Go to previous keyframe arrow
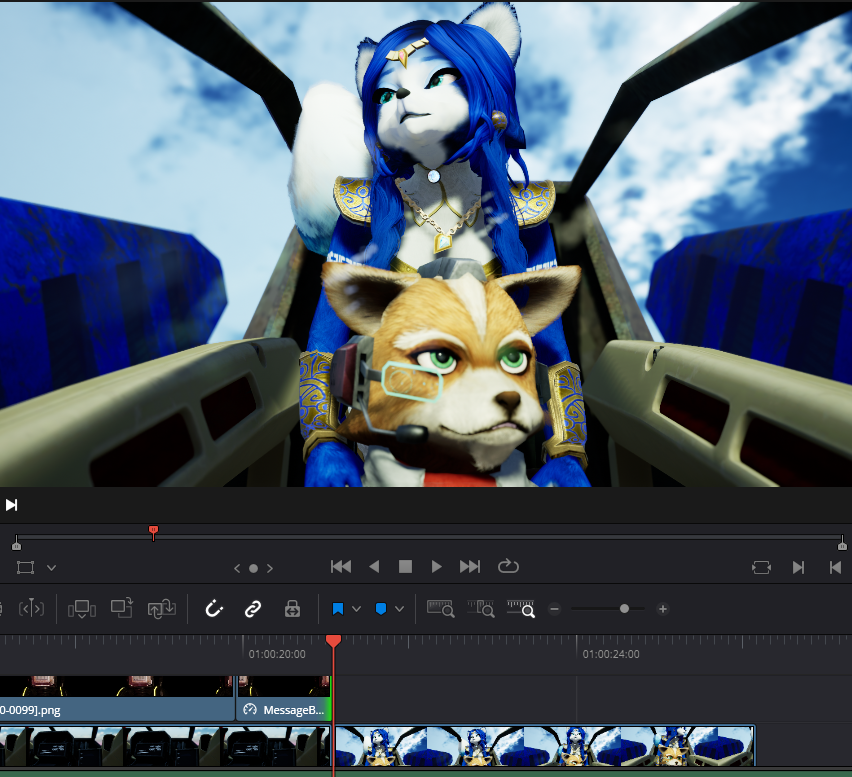Screen dimensions: 852x777 [237, 568]
